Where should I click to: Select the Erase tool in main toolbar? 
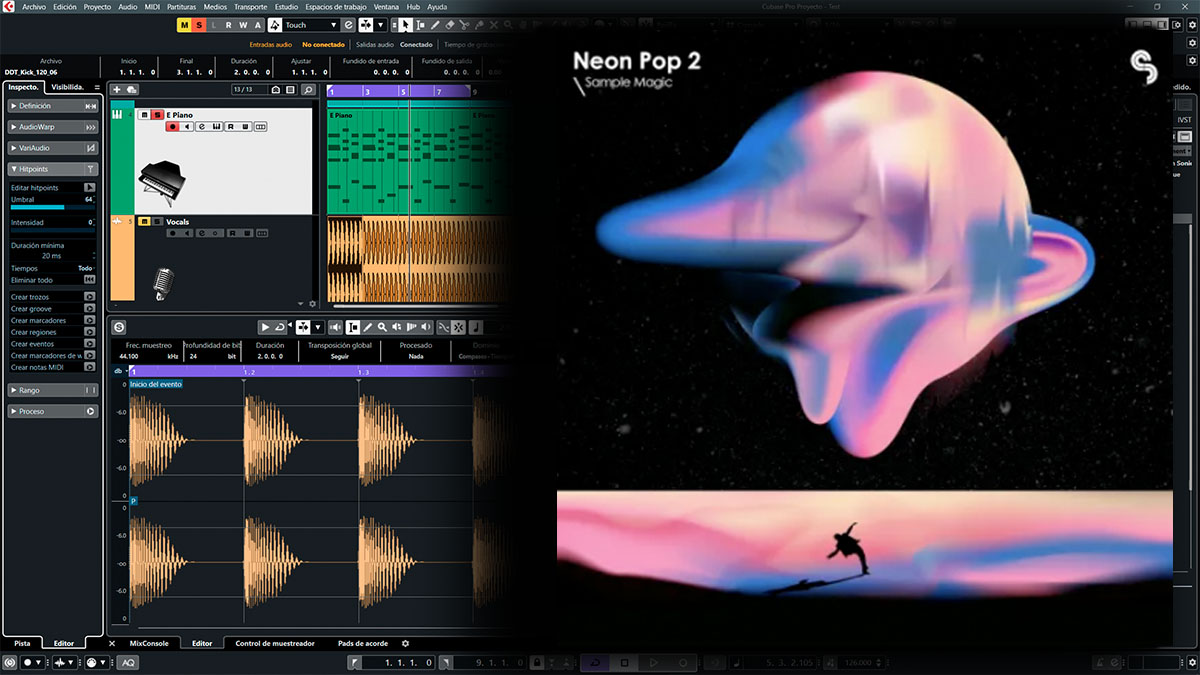451,25
